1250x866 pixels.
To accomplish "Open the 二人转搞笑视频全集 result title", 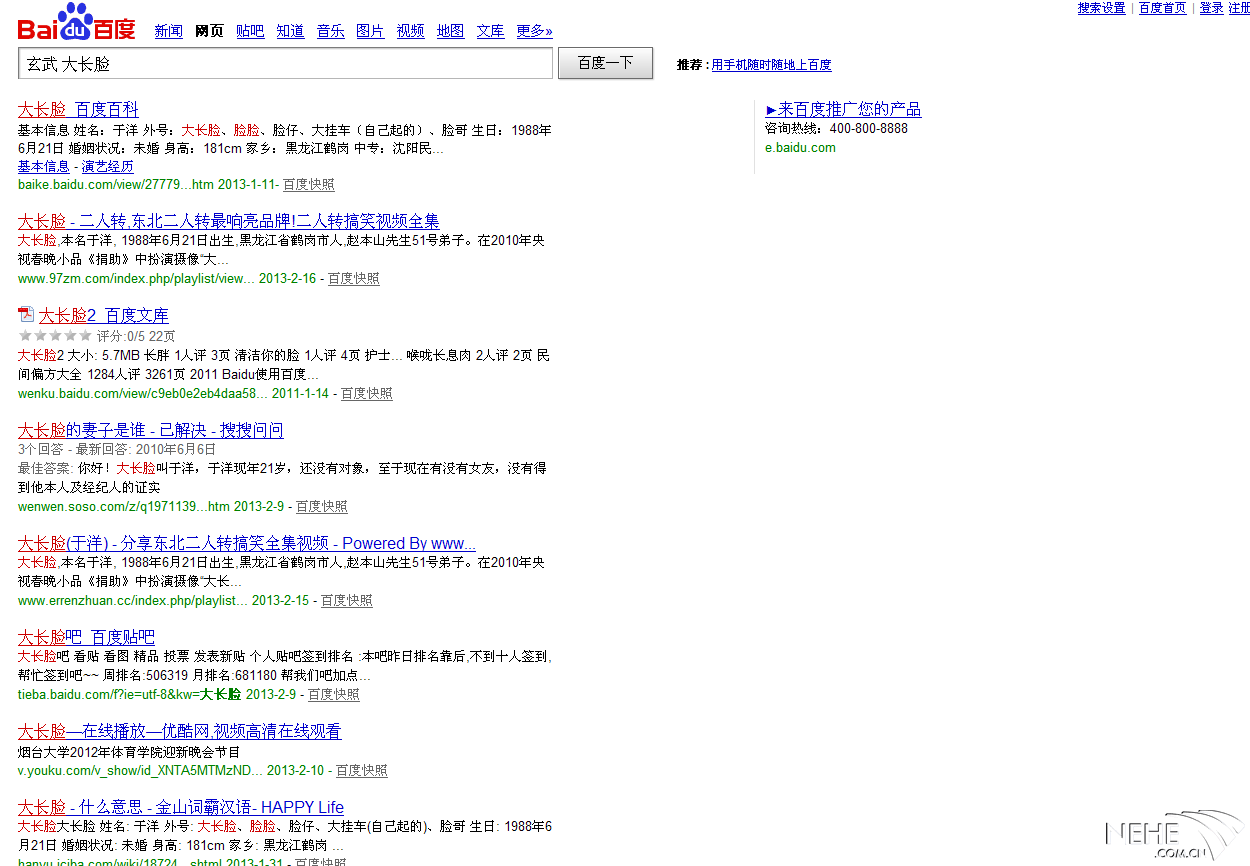I will [x=228, y=221].
